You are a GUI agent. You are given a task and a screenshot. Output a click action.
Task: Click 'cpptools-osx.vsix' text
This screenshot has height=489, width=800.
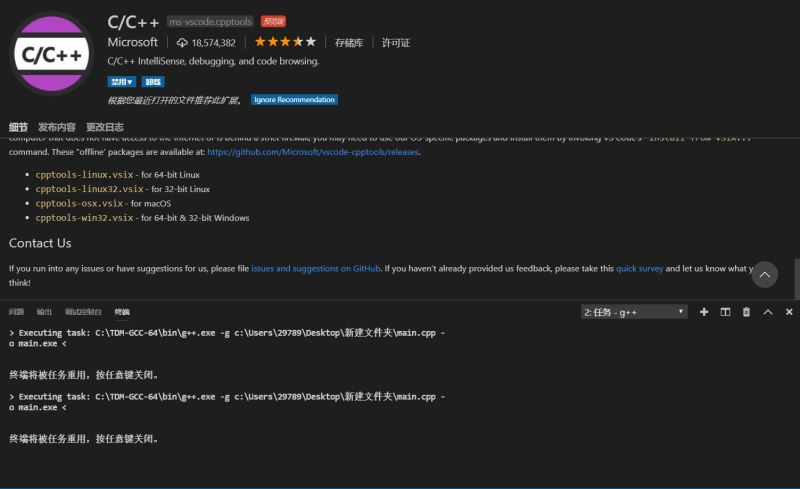[x=79, y=203]
